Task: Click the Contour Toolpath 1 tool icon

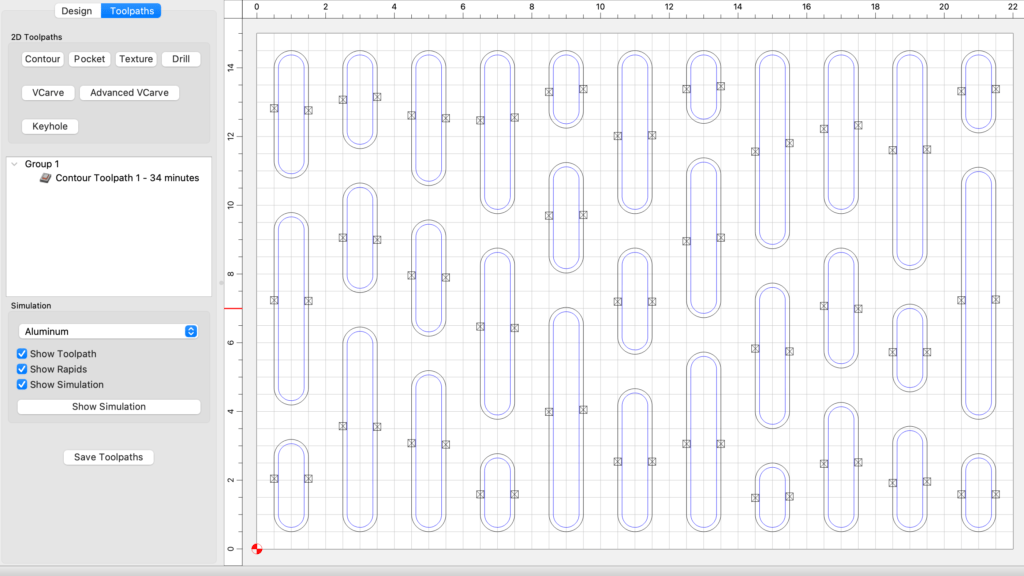Action: tap(46, 178)
